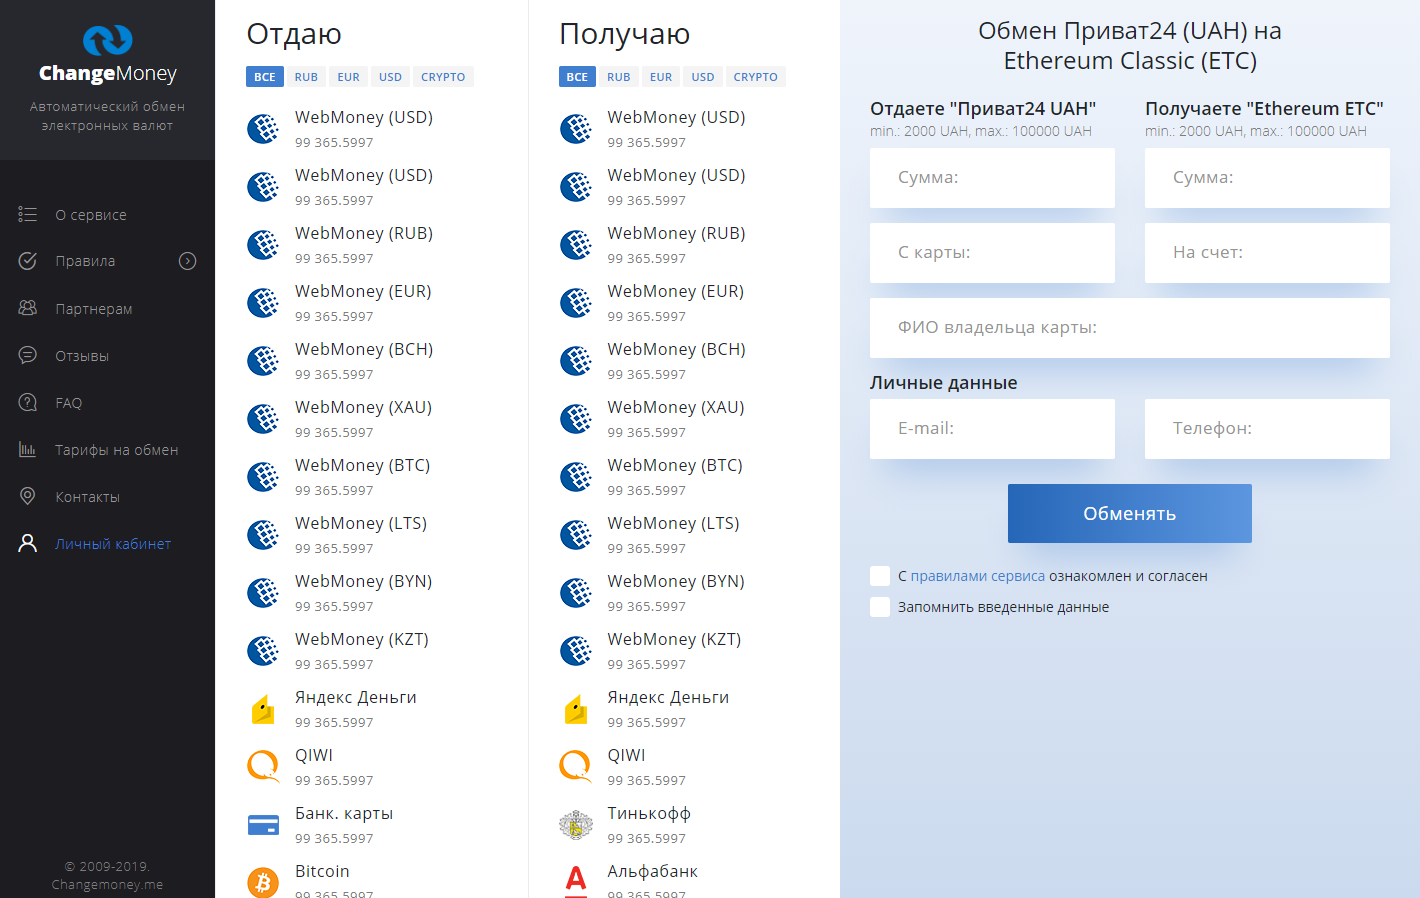Select WebMoney (EUR) icon under Отдаю
This screenshot has width=1420, height=898.
point(263,303)
